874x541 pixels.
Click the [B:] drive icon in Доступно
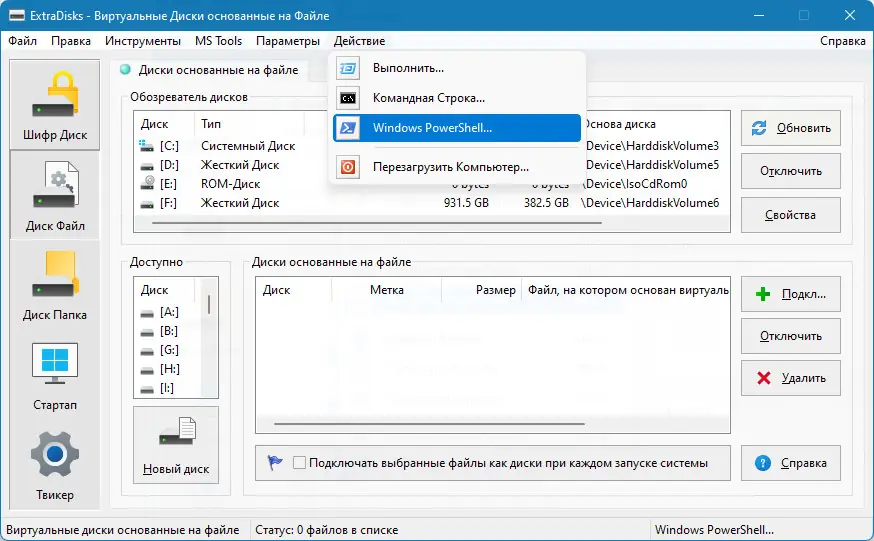(147, 332)
